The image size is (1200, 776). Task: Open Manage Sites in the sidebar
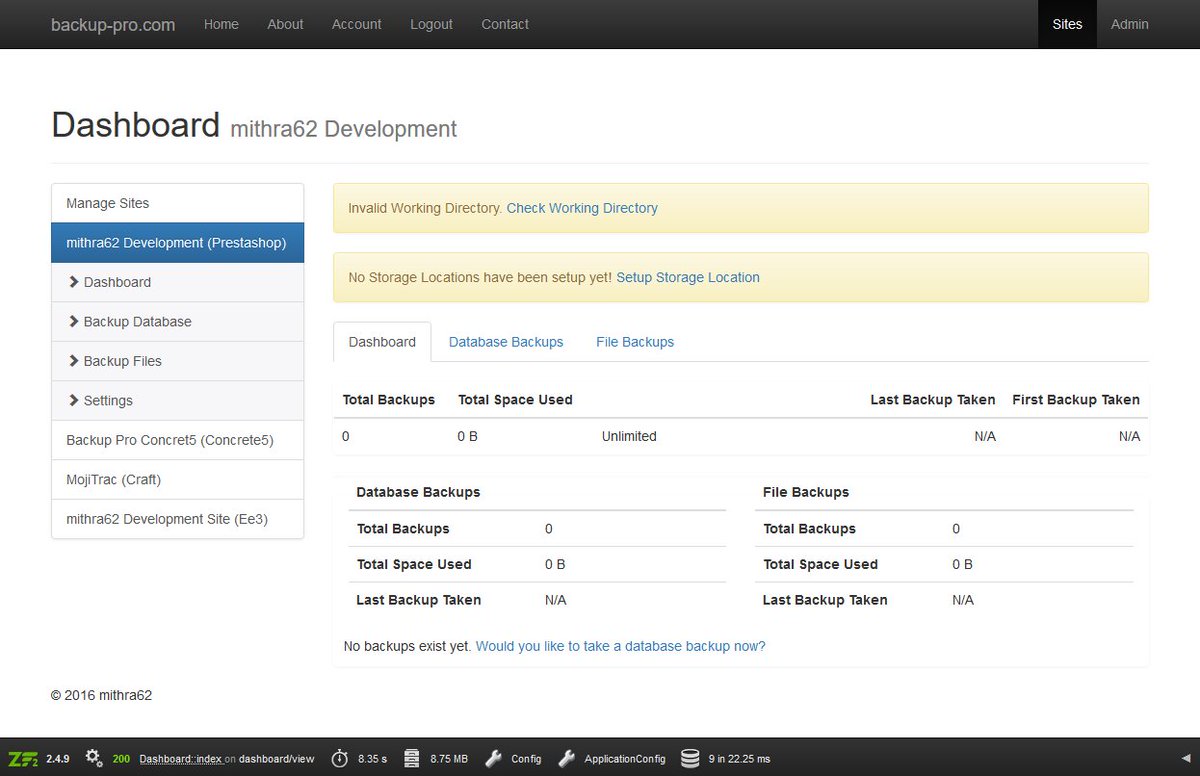(177, 203)
